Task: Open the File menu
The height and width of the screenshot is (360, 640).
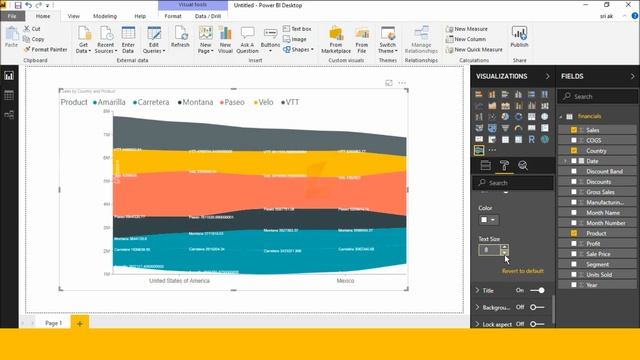Action: pos(12,16)
